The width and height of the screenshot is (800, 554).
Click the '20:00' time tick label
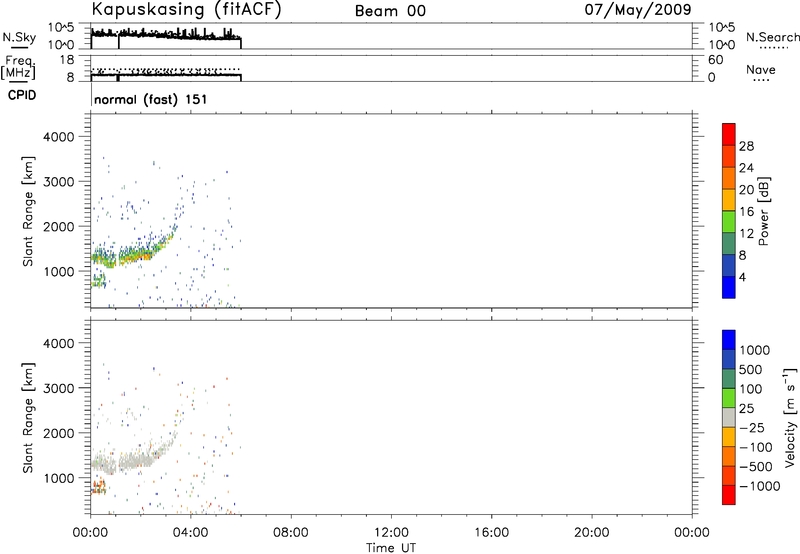[591, 533]
